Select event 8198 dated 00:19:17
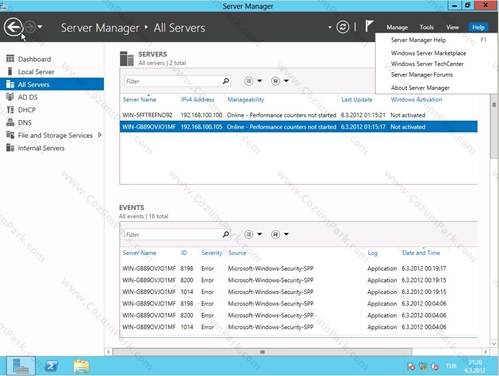 pos(299,268)
